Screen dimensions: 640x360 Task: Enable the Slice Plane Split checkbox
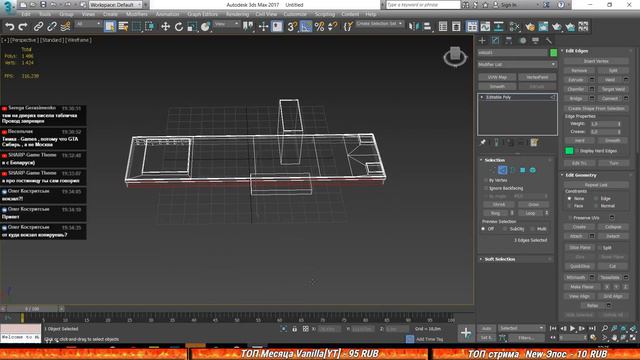click(x=600, y=248)
